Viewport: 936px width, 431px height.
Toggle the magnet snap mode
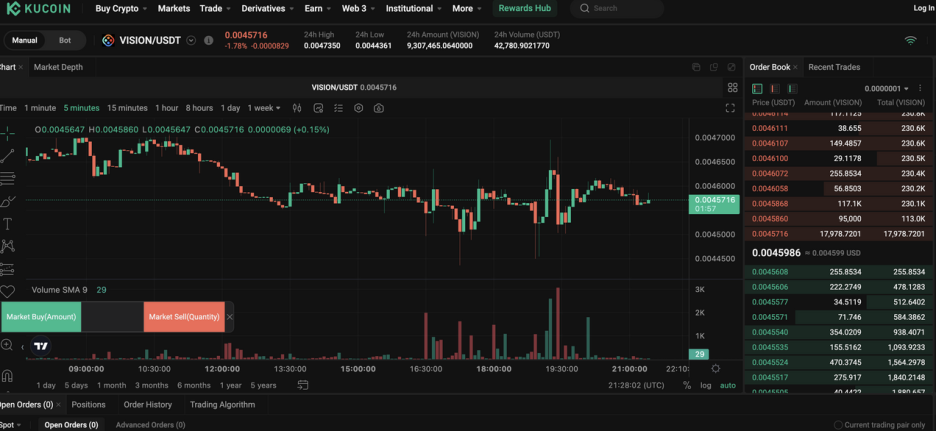tap(7, 376)
